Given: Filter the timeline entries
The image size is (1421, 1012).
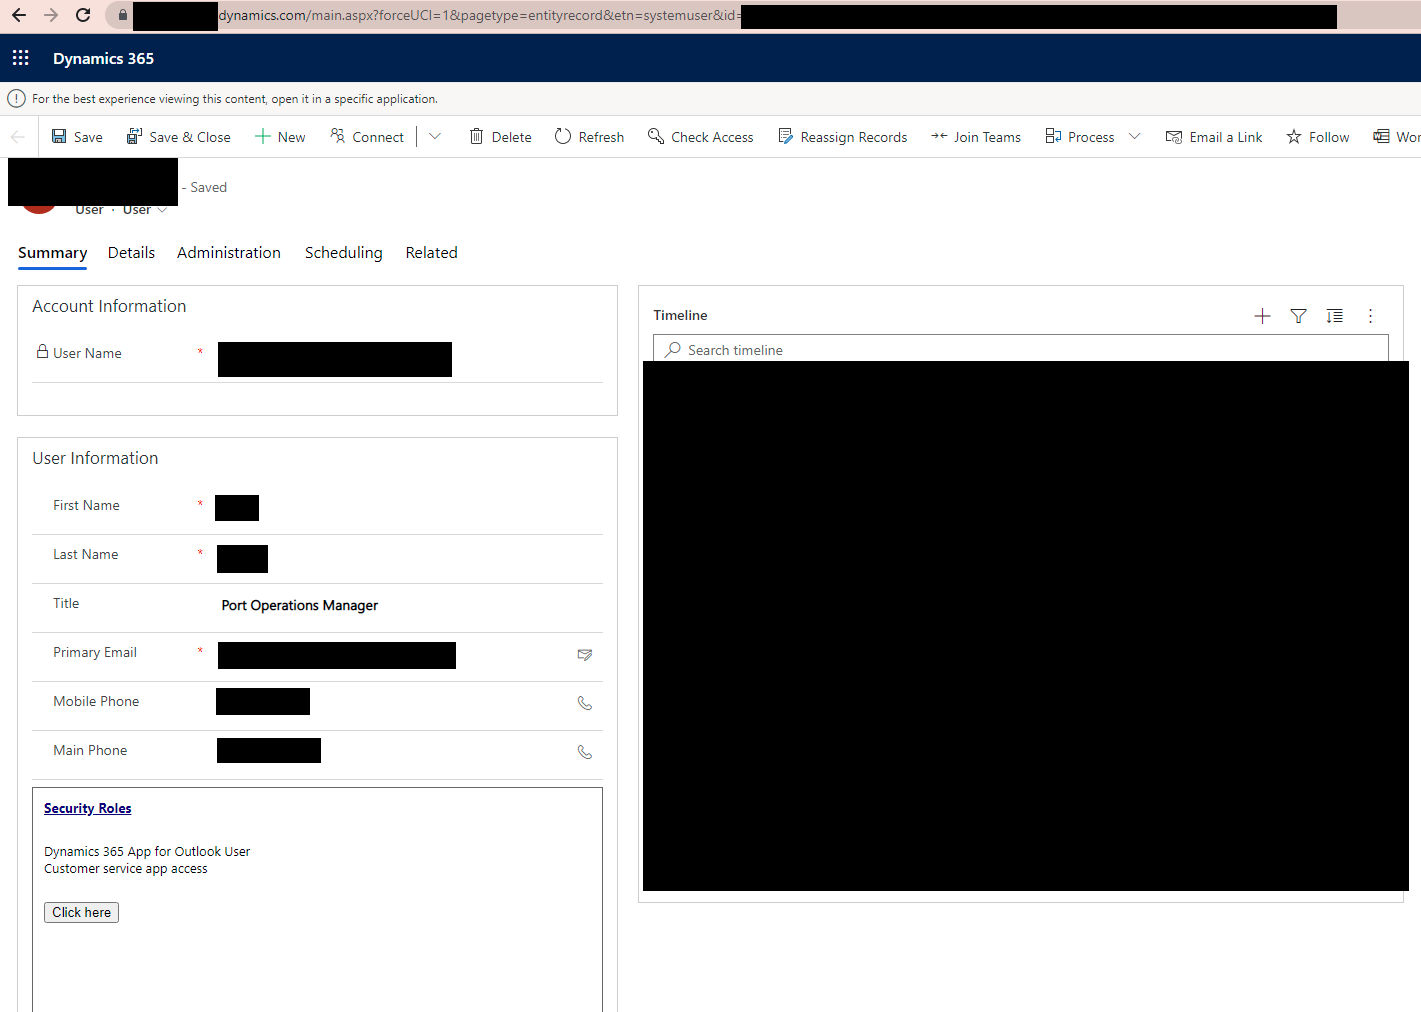Looking at the screenshot, I should [x=1298, y=315].
